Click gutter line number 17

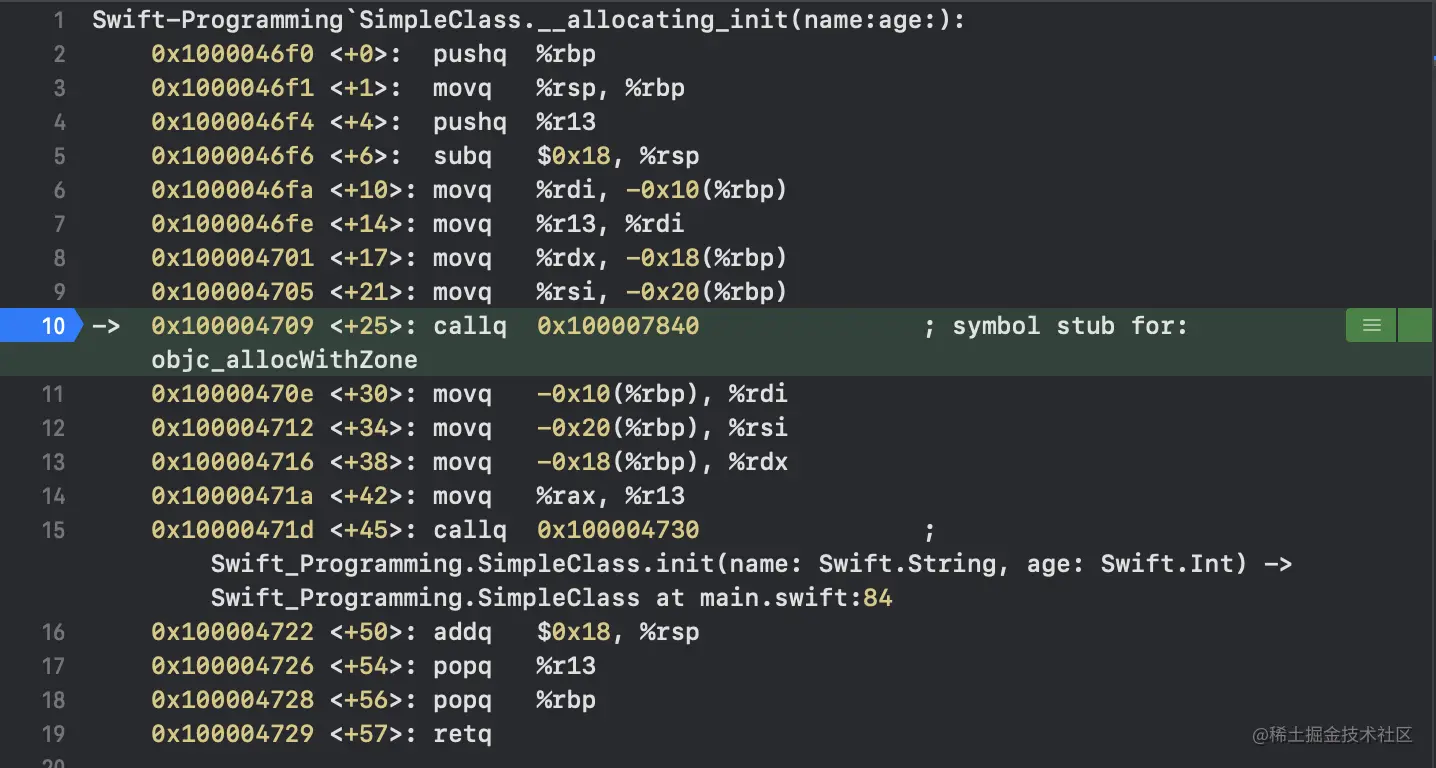coord(53,666)
